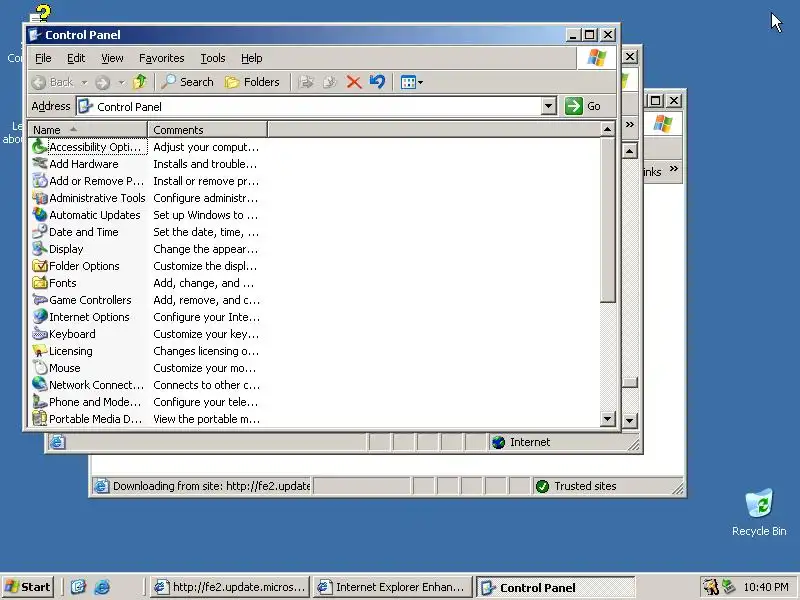Viewport: 800px width, 600px height.
Task: Open the Fonts folder icon
Action: 39,283
